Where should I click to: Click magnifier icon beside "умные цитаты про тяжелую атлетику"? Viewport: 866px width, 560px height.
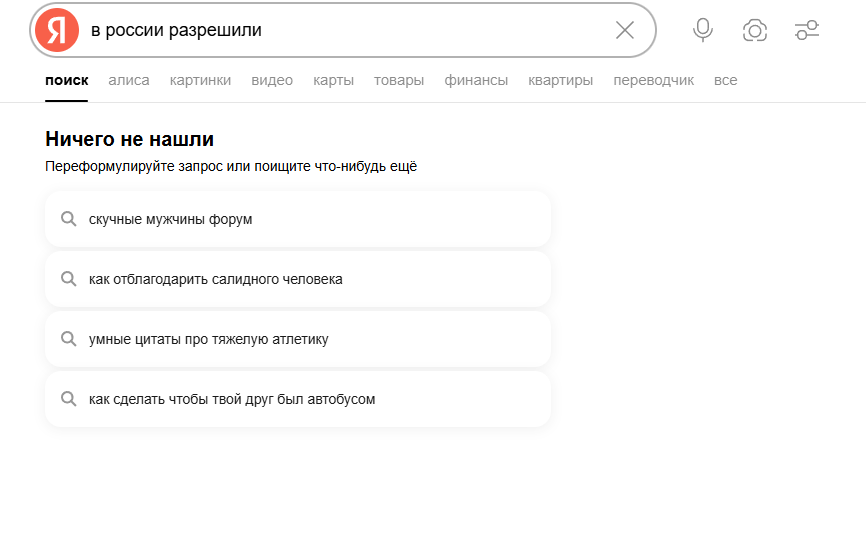click(69, 339)
